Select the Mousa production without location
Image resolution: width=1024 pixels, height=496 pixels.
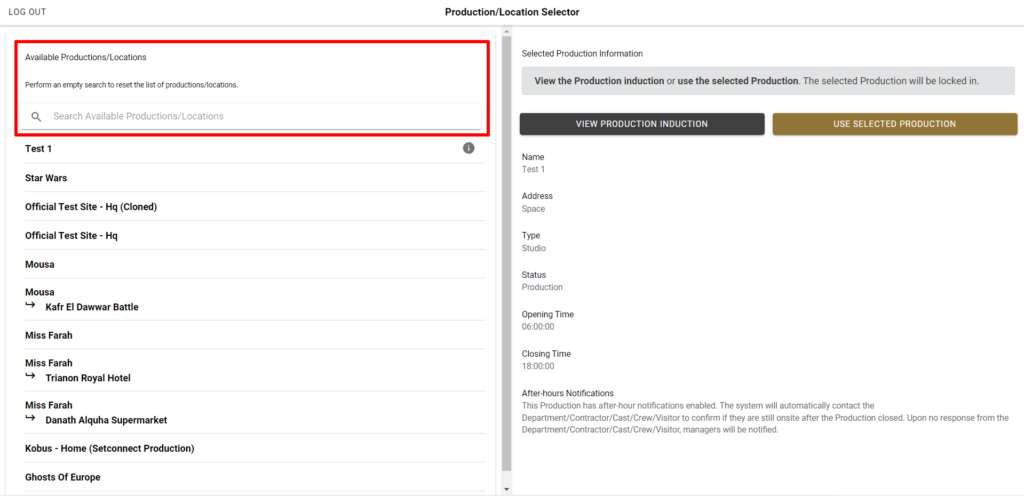click(255, 264)
